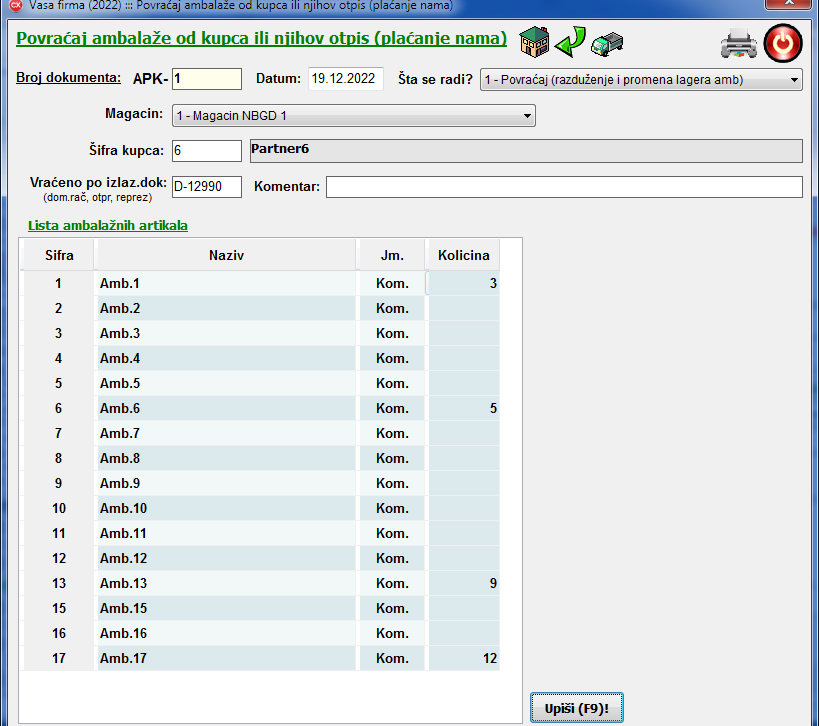Click Sifra cell 10 in the table
The image size is (819, 726).
(59, 509)
